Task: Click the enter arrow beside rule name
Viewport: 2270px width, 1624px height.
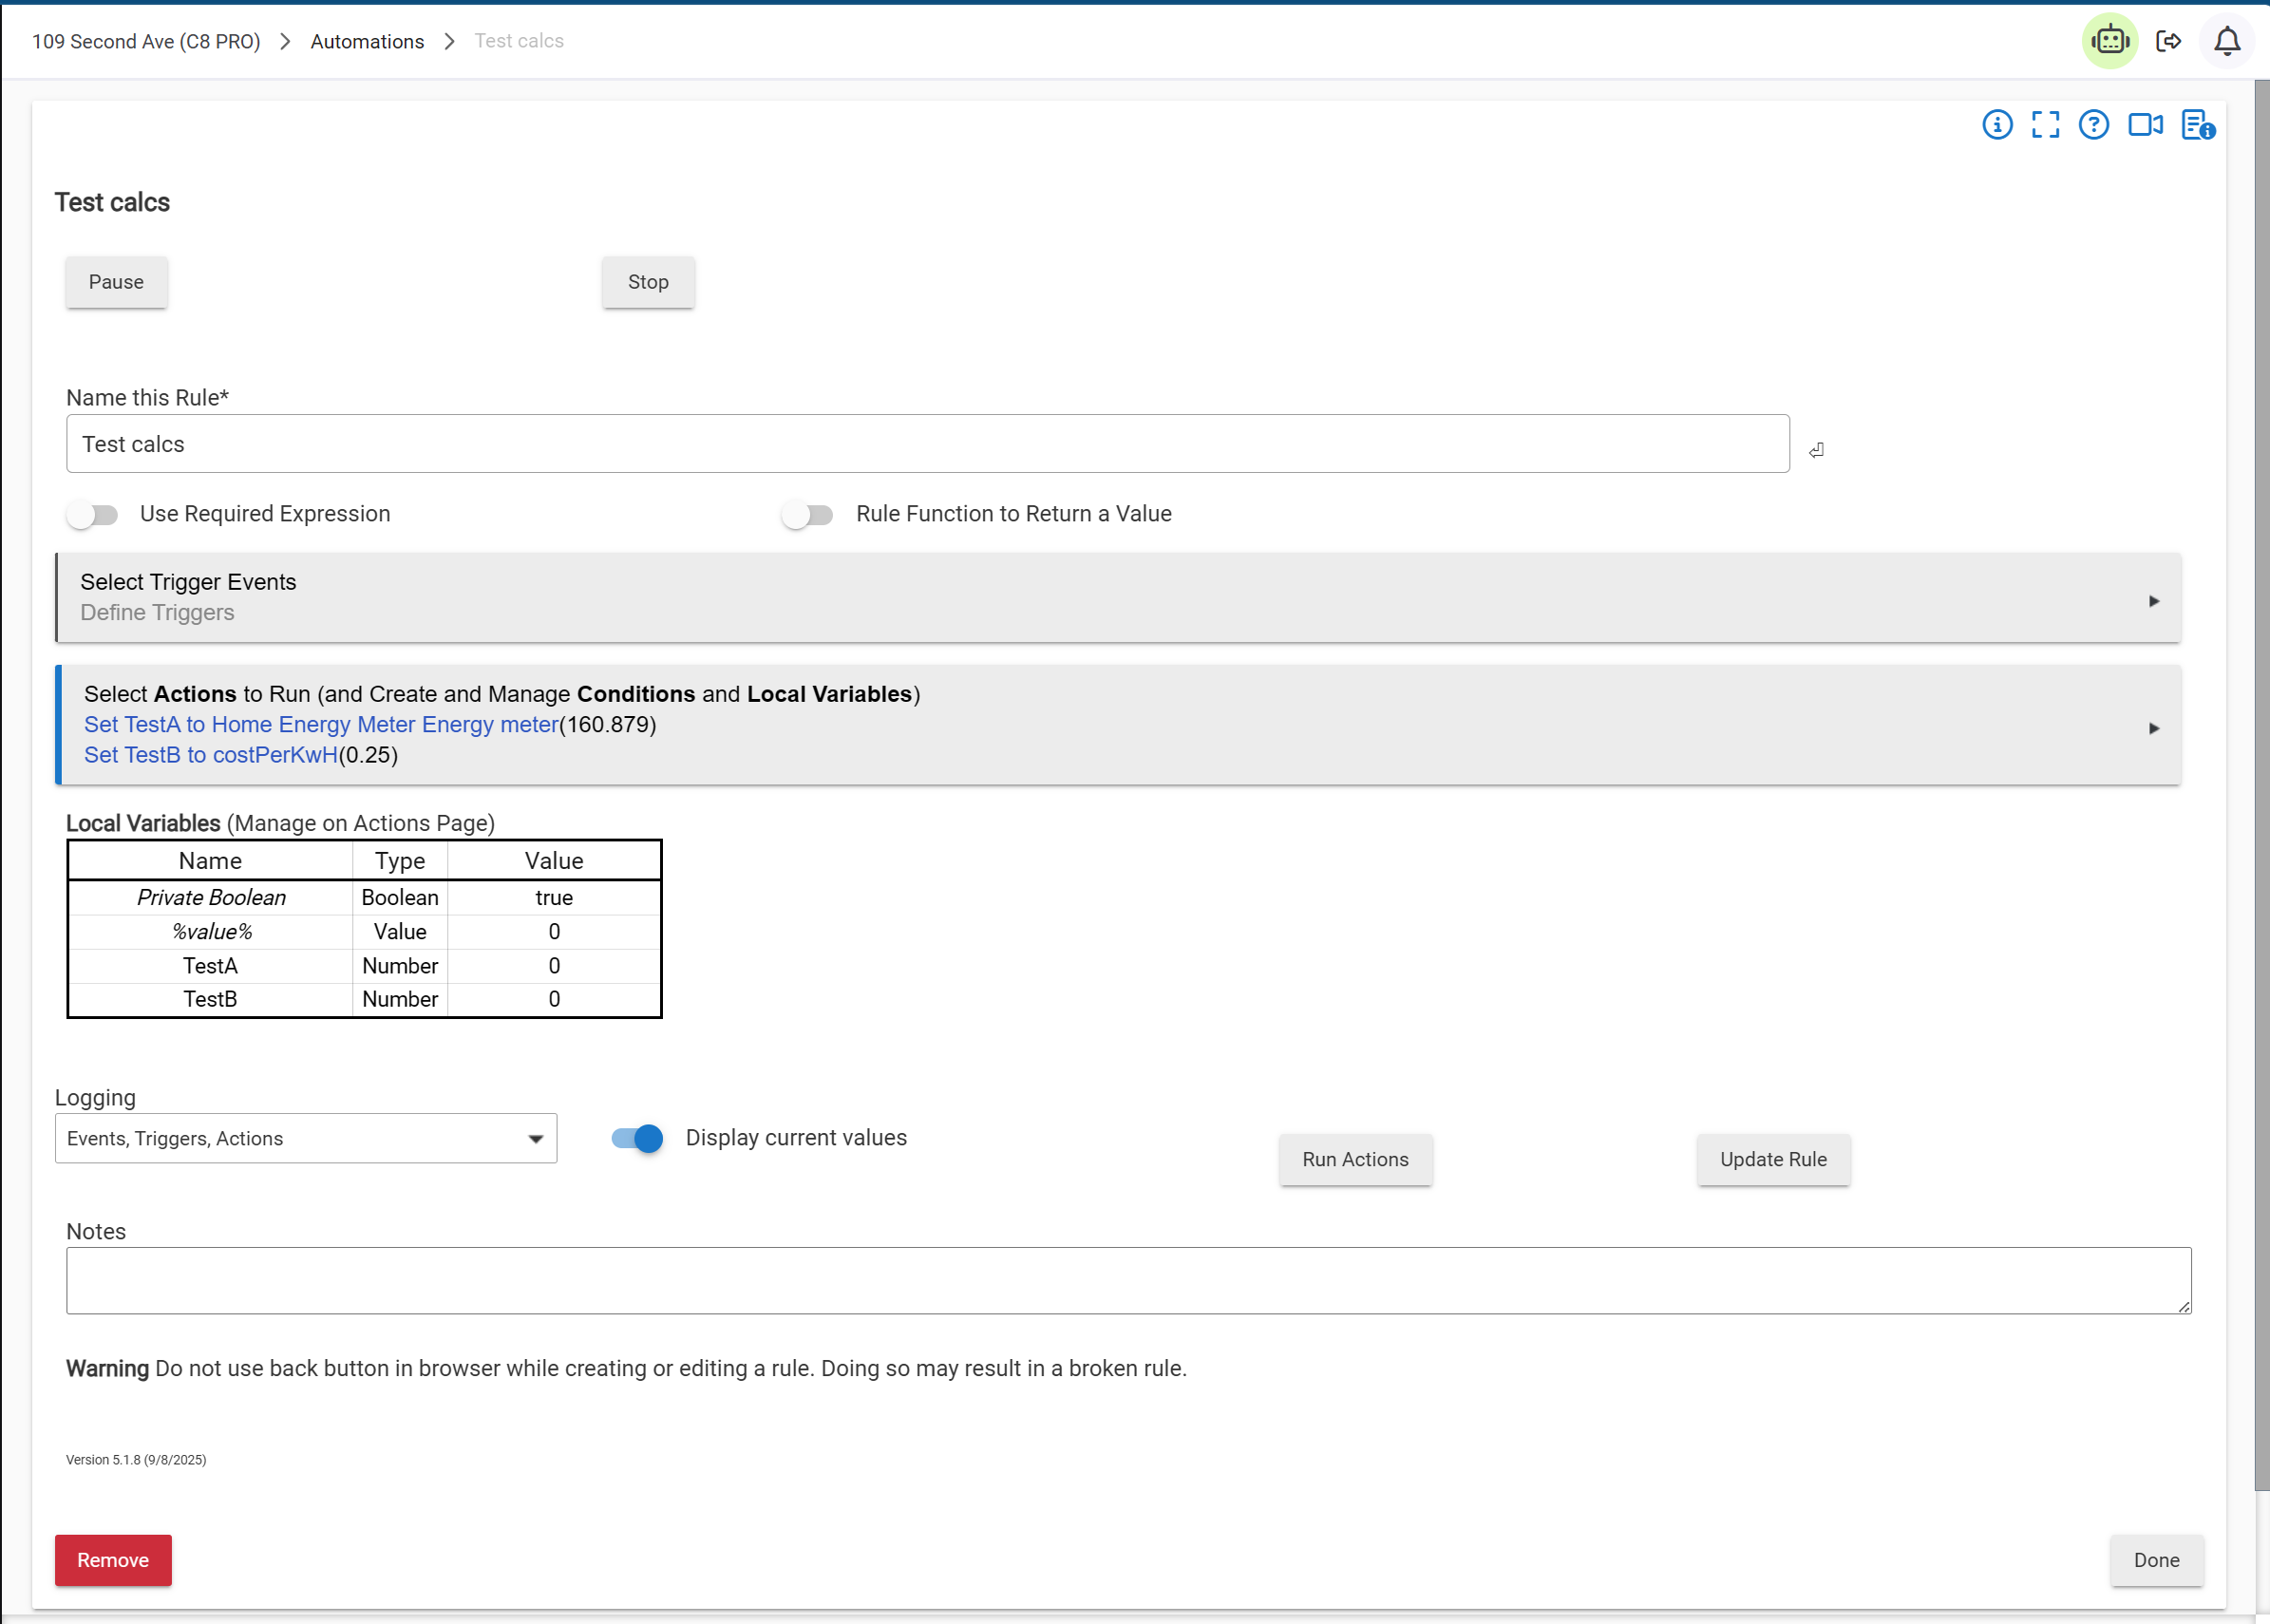Action: [x=1816, y=450]
